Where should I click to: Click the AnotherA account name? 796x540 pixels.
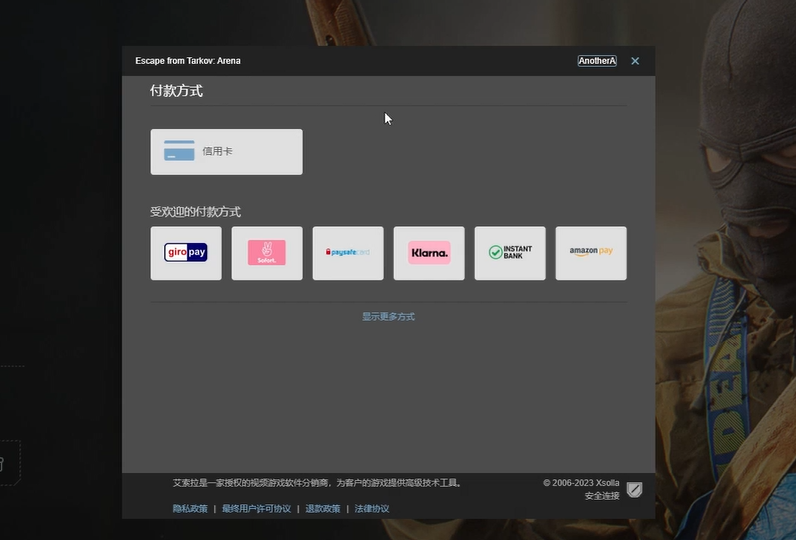597,61
